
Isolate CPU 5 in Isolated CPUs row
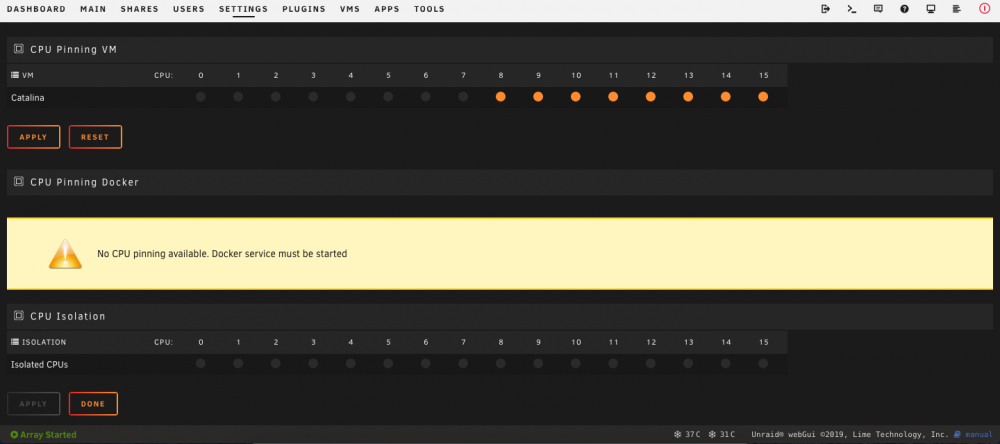(x=388, y=364)
